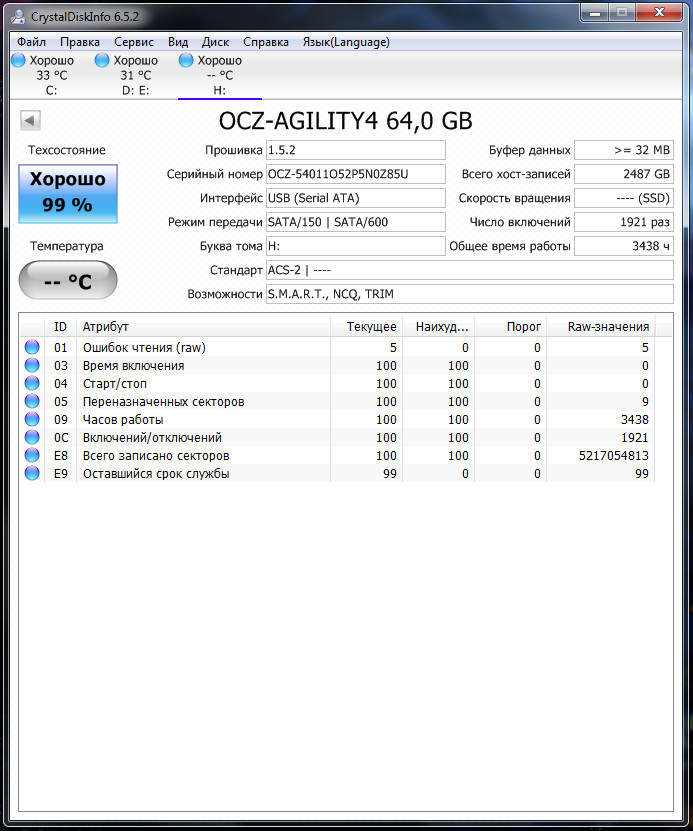Open the Справка menu
This screenshot has width=693, height=831.
coord(265,42)
